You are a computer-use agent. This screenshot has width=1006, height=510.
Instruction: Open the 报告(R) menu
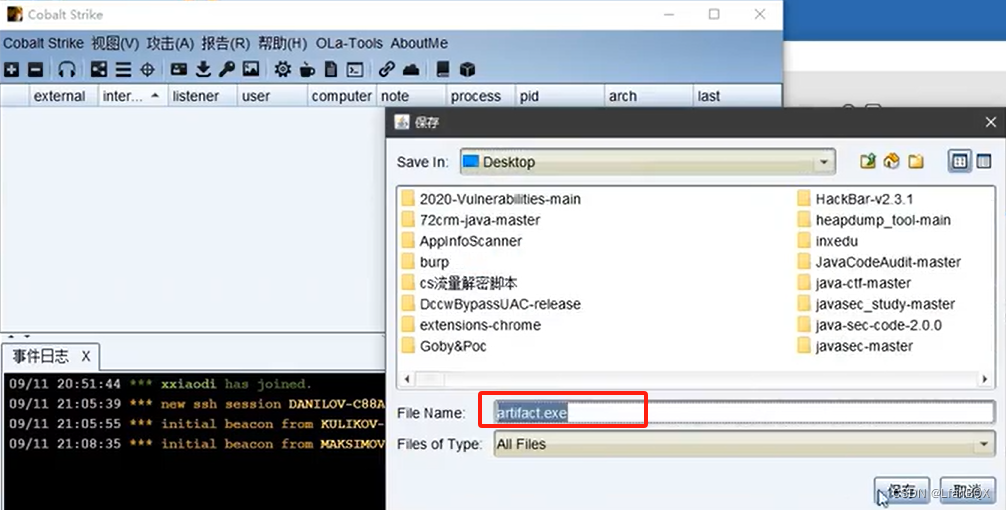pyautogui.click(x=225, y=43)
